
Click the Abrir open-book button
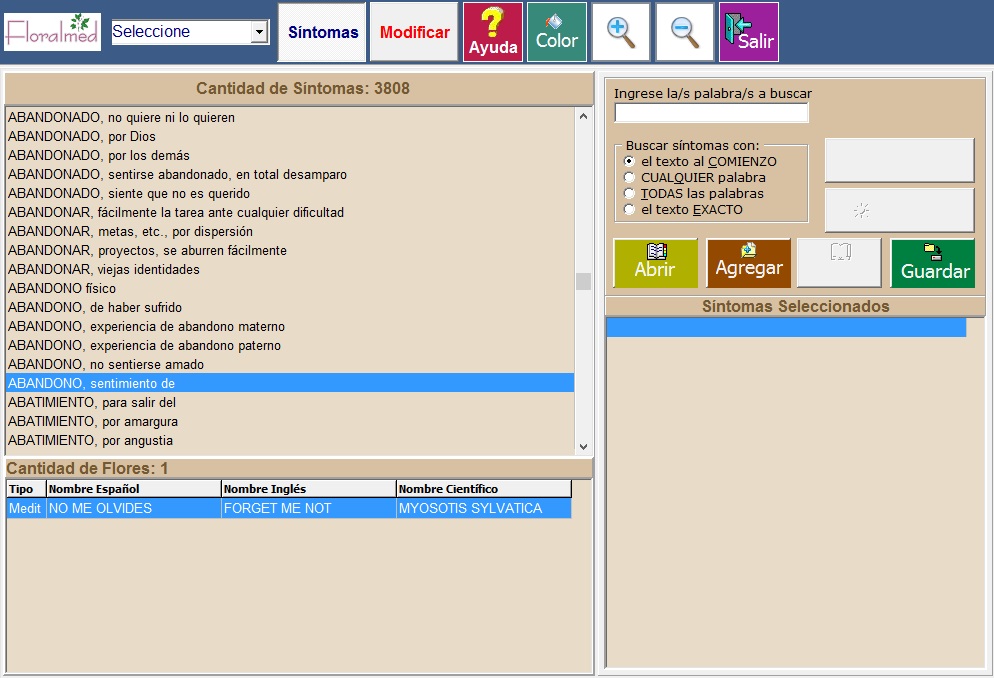click(x=655, y=263)
